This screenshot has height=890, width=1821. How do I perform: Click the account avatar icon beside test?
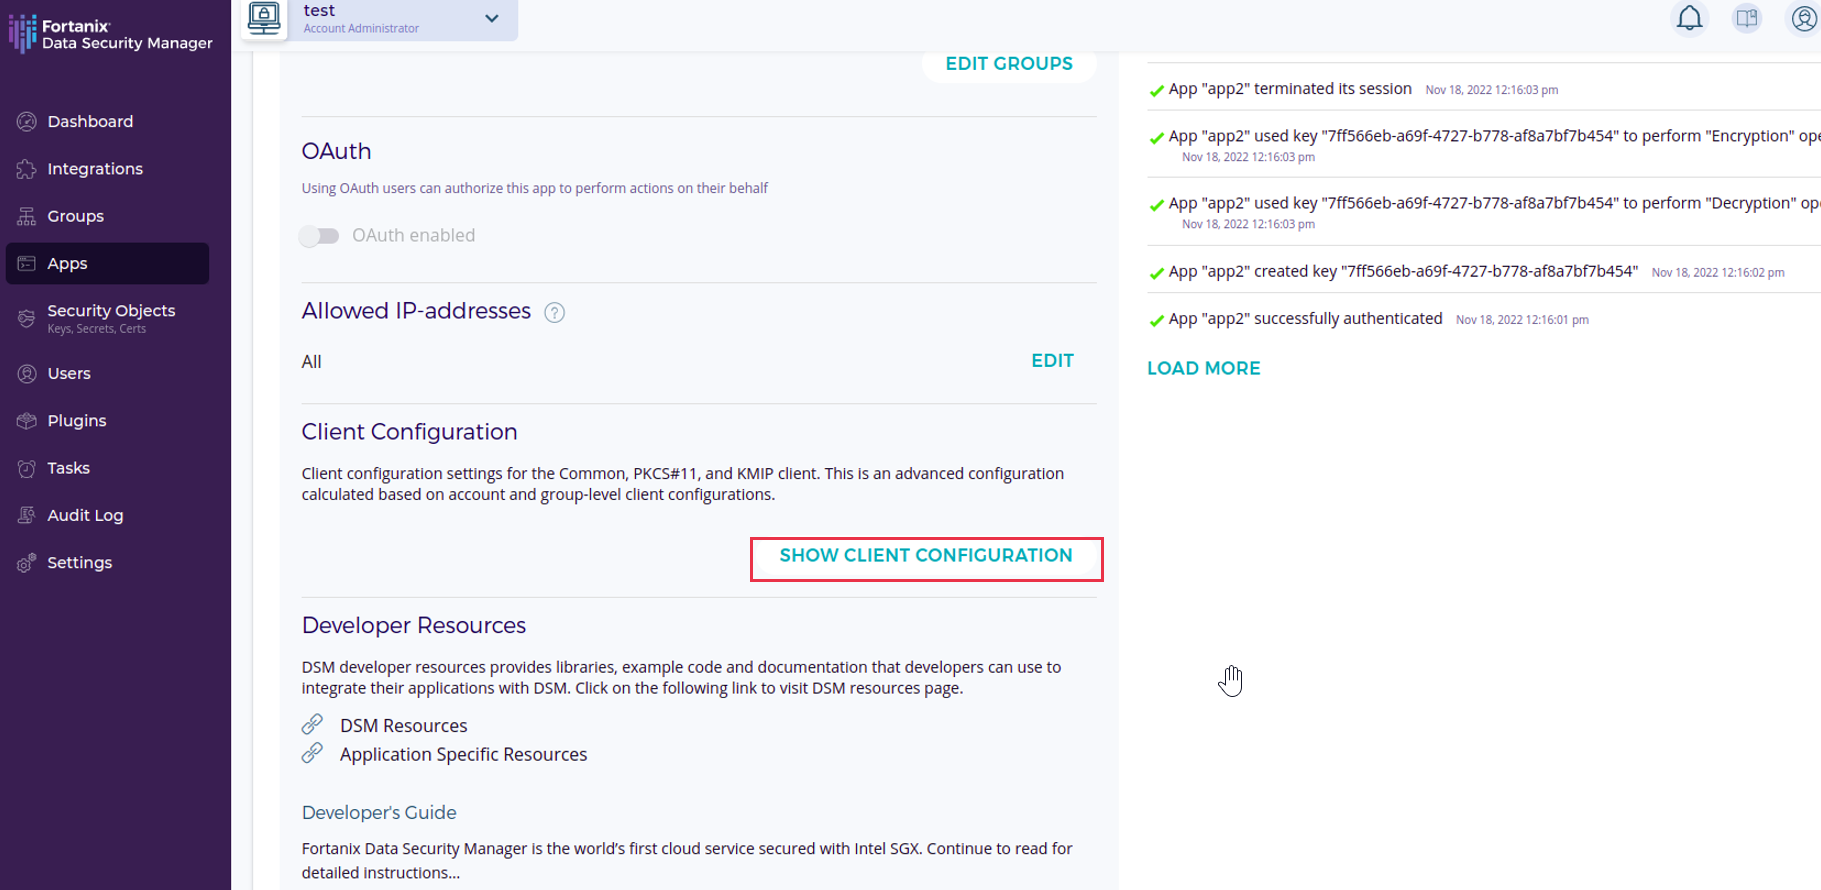coord(265,18)
